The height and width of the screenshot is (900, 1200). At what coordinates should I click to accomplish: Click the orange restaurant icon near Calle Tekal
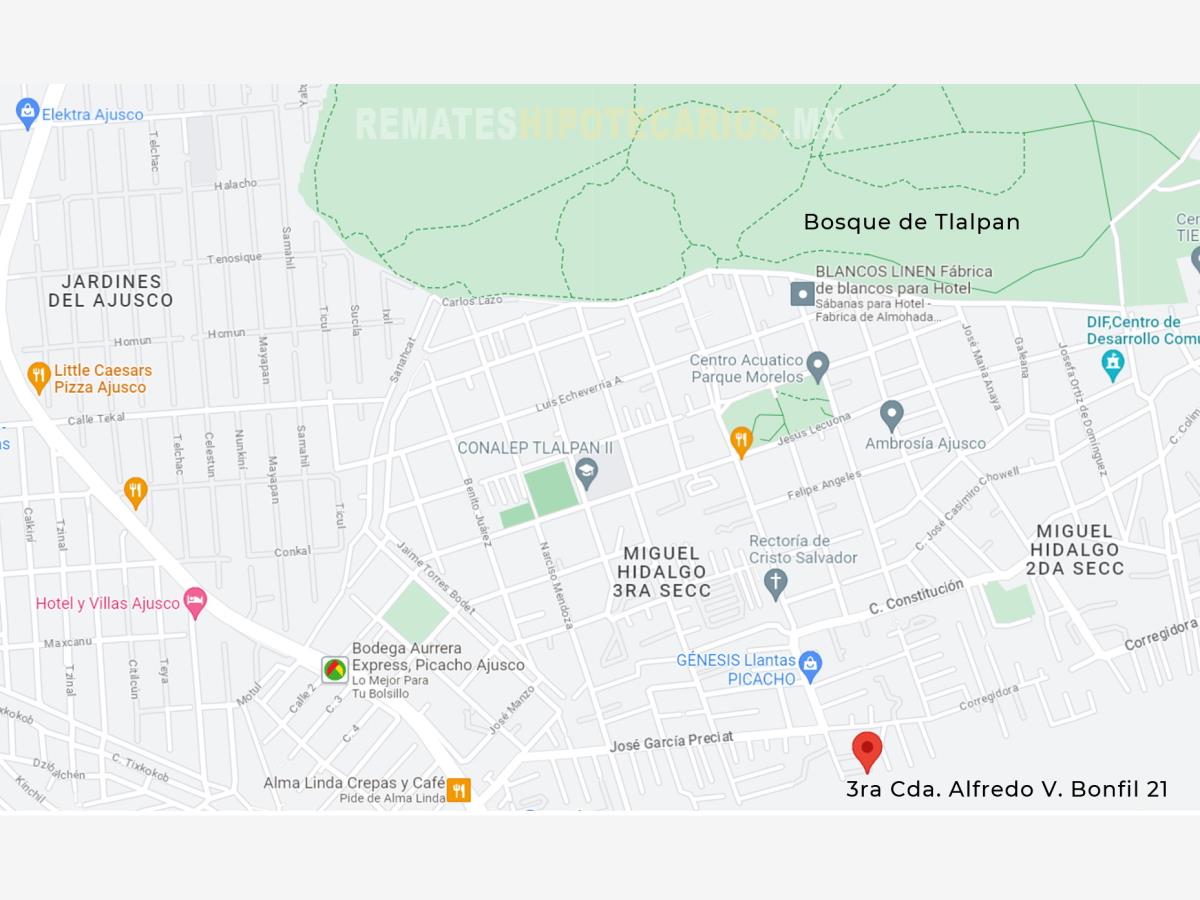pyautogui.click(x=136, y=492)
